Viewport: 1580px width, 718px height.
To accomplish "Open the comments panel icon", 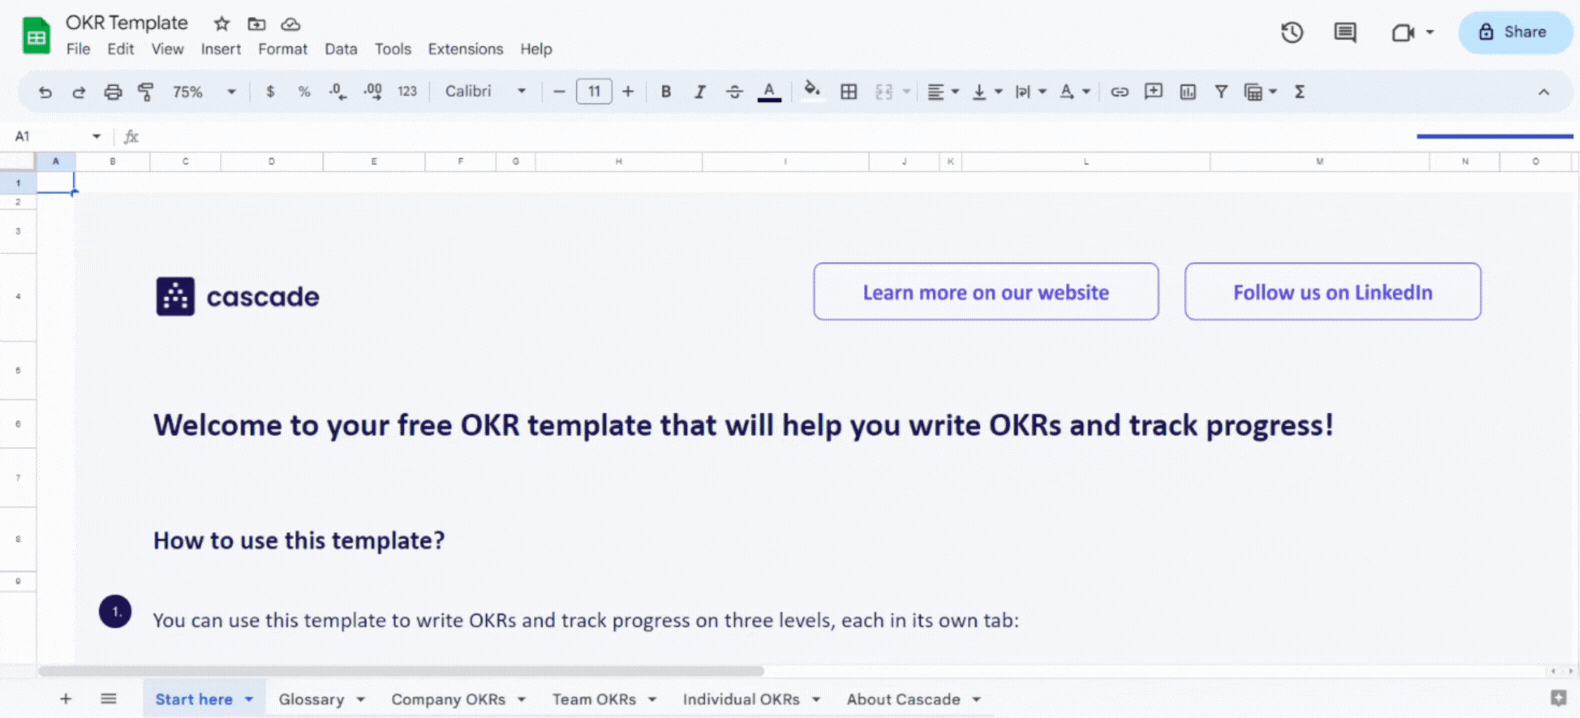I will [x=1346, y=32].
